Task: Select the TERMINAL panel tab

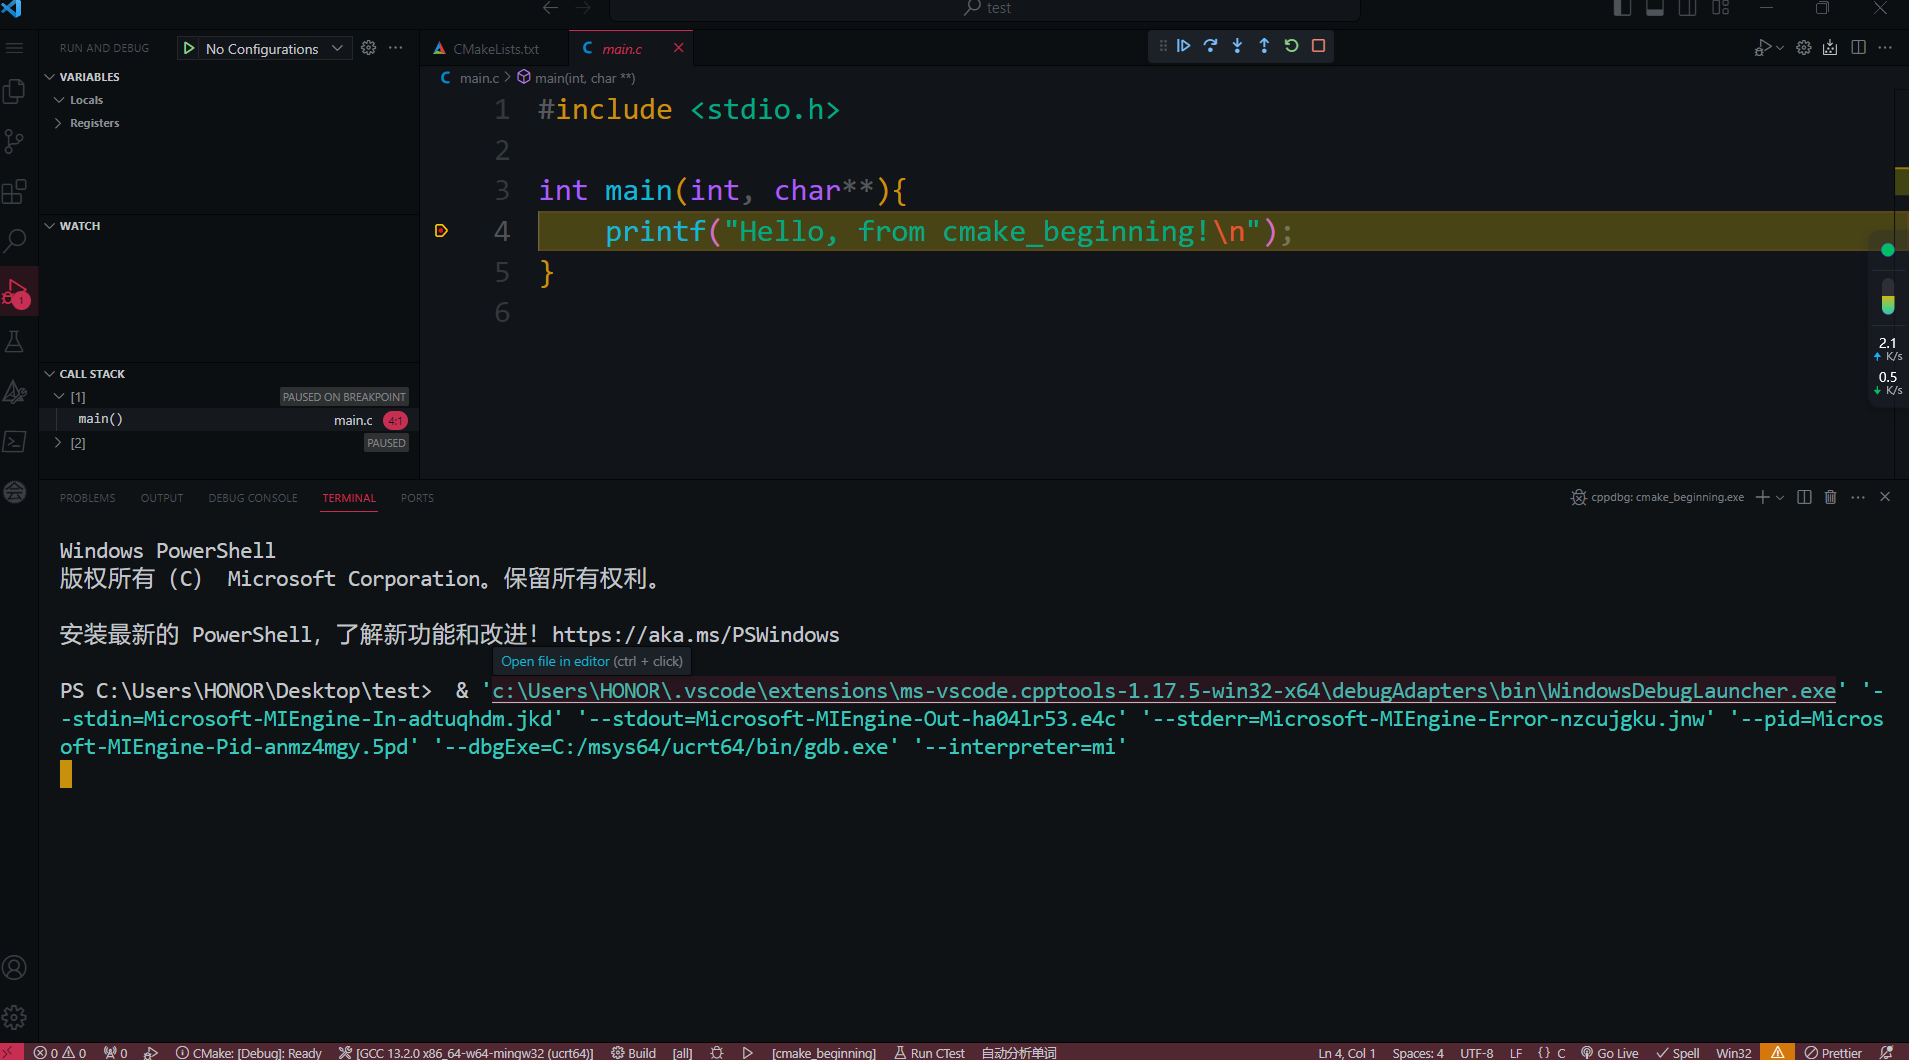Action: (x=349, y=498)
